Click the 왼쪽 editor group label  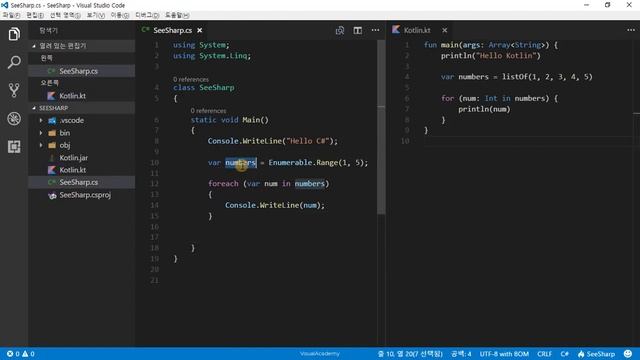coord(47,58)
